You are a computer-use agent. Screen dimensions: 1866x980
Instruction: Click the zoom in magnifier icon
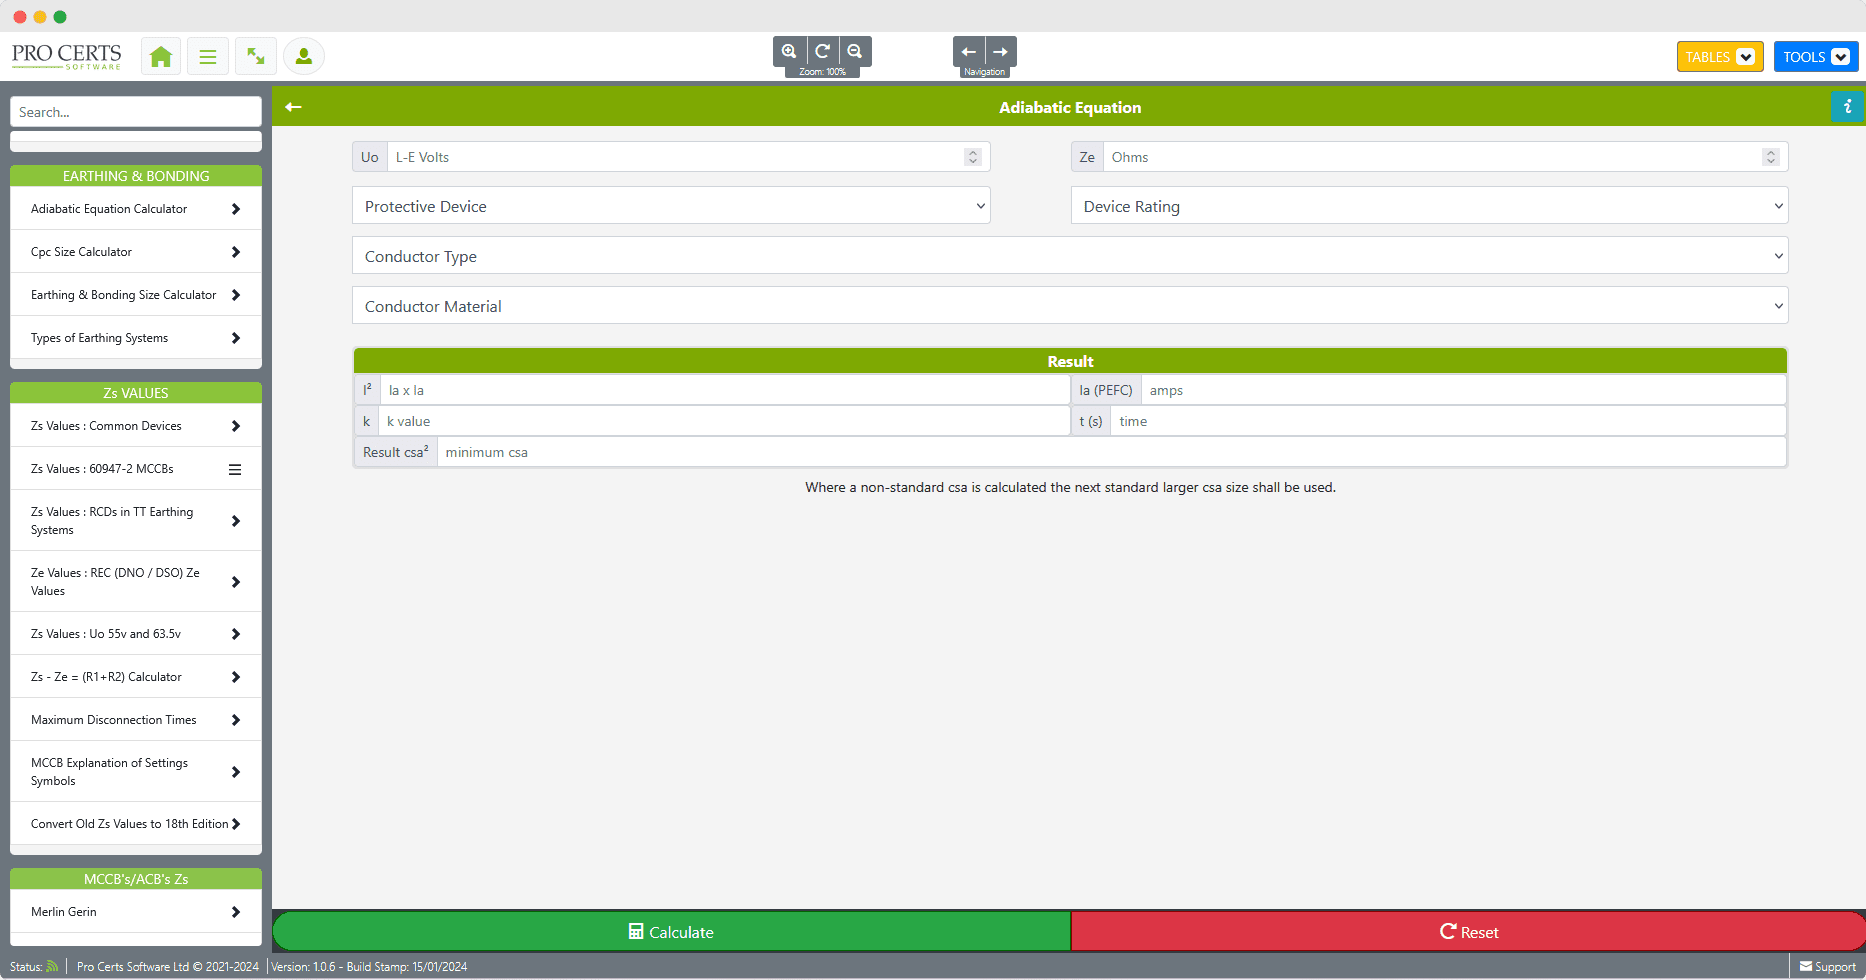(x=789, y=51)
